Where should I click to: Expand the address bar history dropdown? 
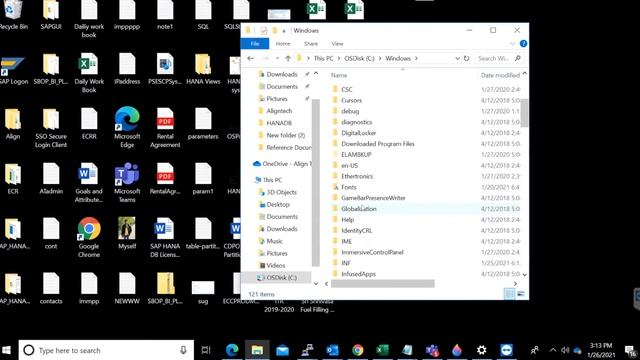[457, 58]
